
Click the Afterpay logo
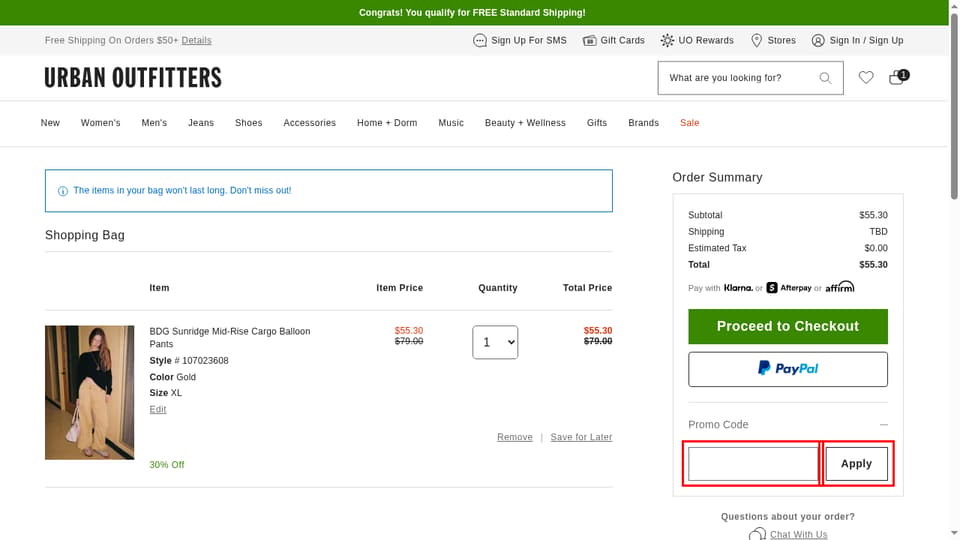[789, 288]
